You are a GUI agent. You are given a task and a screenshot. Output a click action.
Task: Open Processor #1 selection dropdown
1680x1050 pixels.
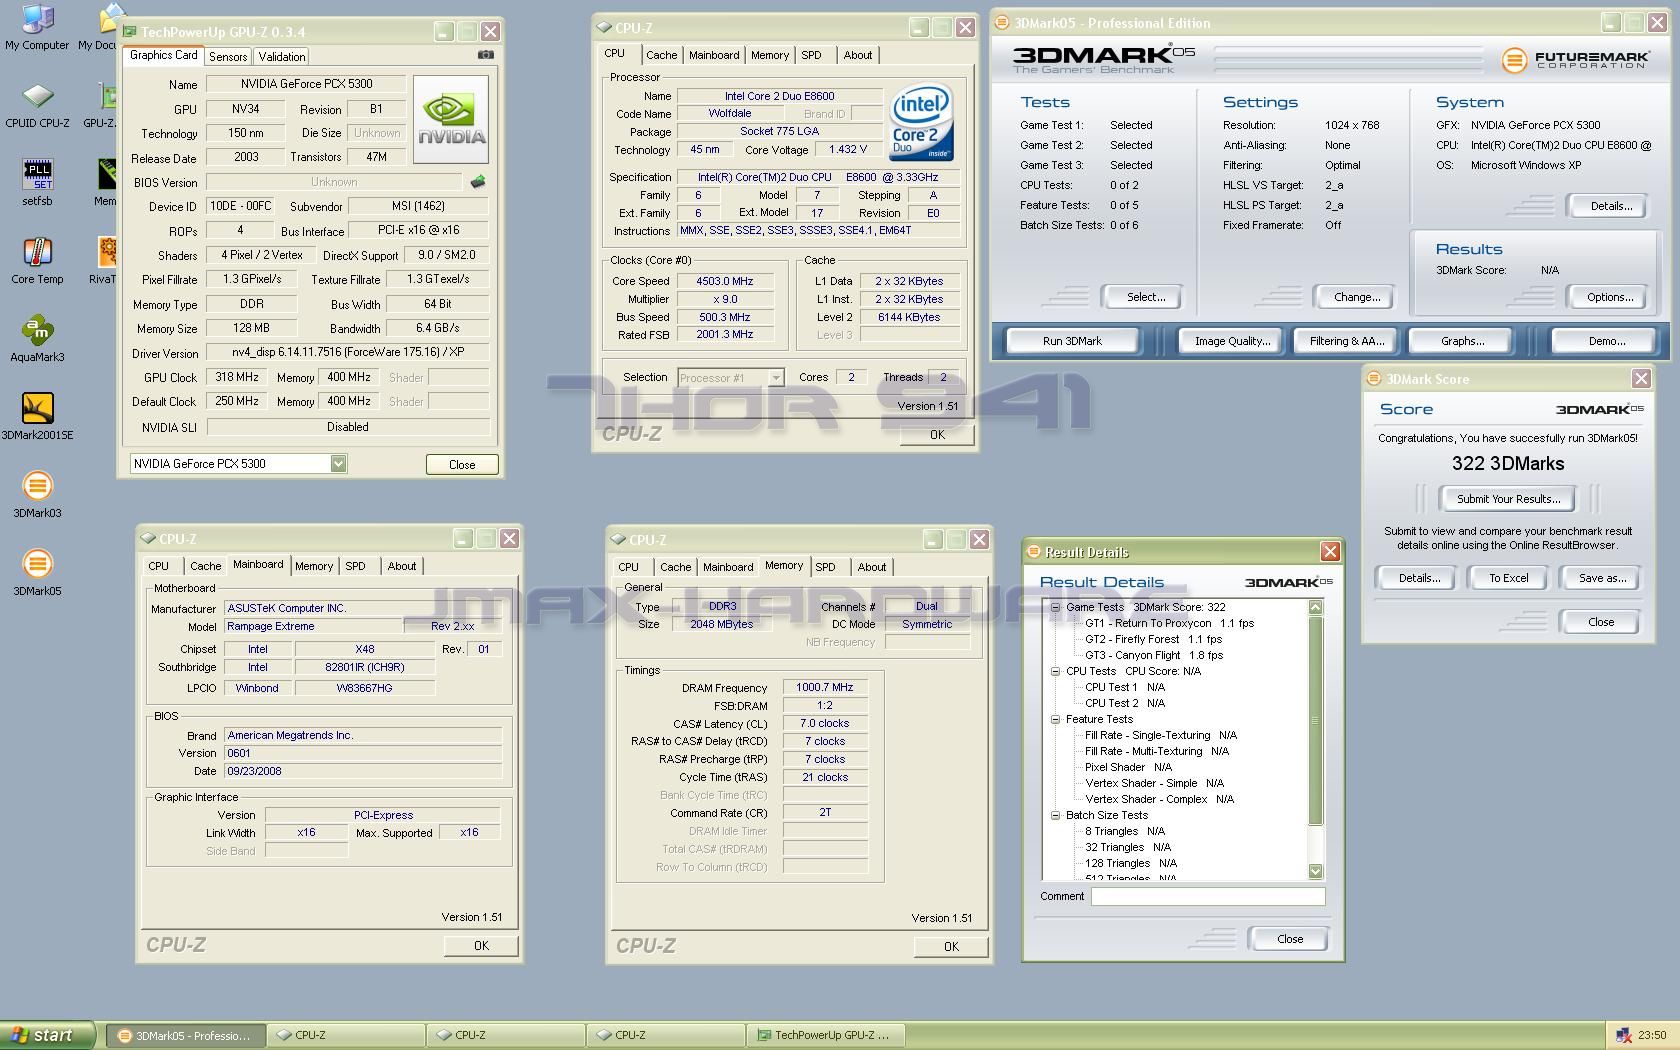(x=775, y=377)
